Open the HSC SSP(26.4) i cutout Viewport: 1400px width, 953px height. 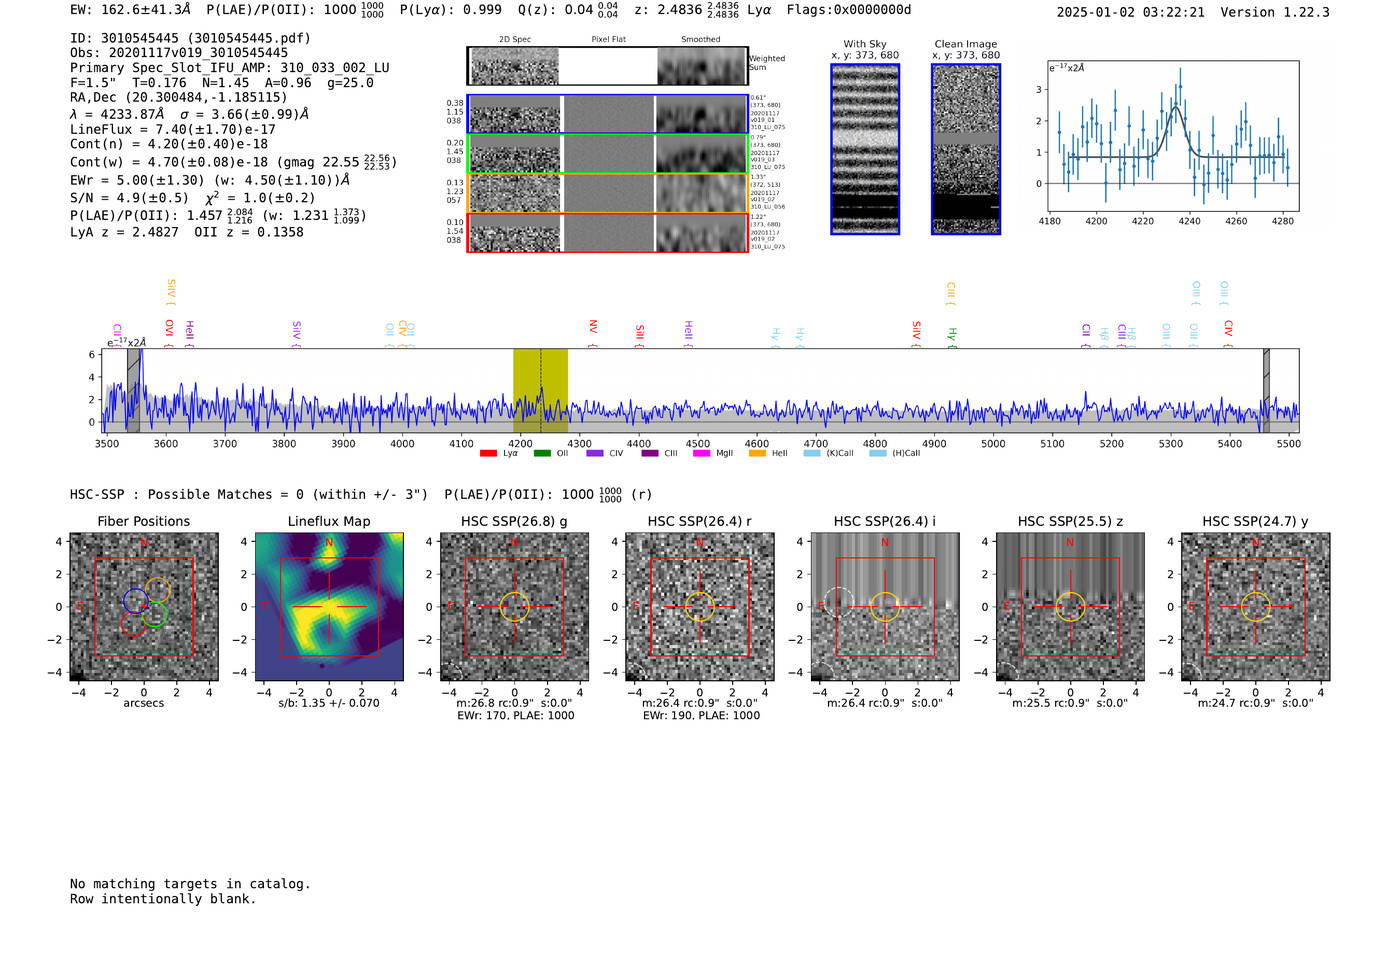(x=885, y=607)
